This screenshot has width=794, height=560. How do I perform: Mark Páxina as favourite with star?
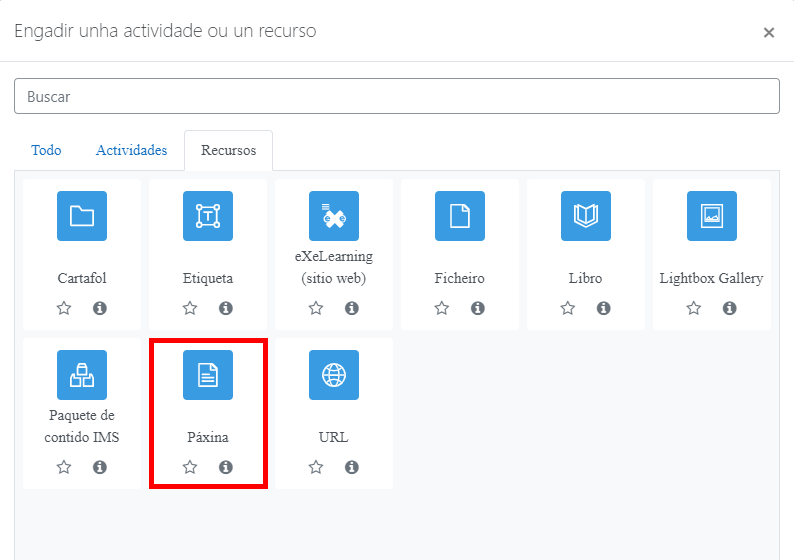(x=190, y=467)
